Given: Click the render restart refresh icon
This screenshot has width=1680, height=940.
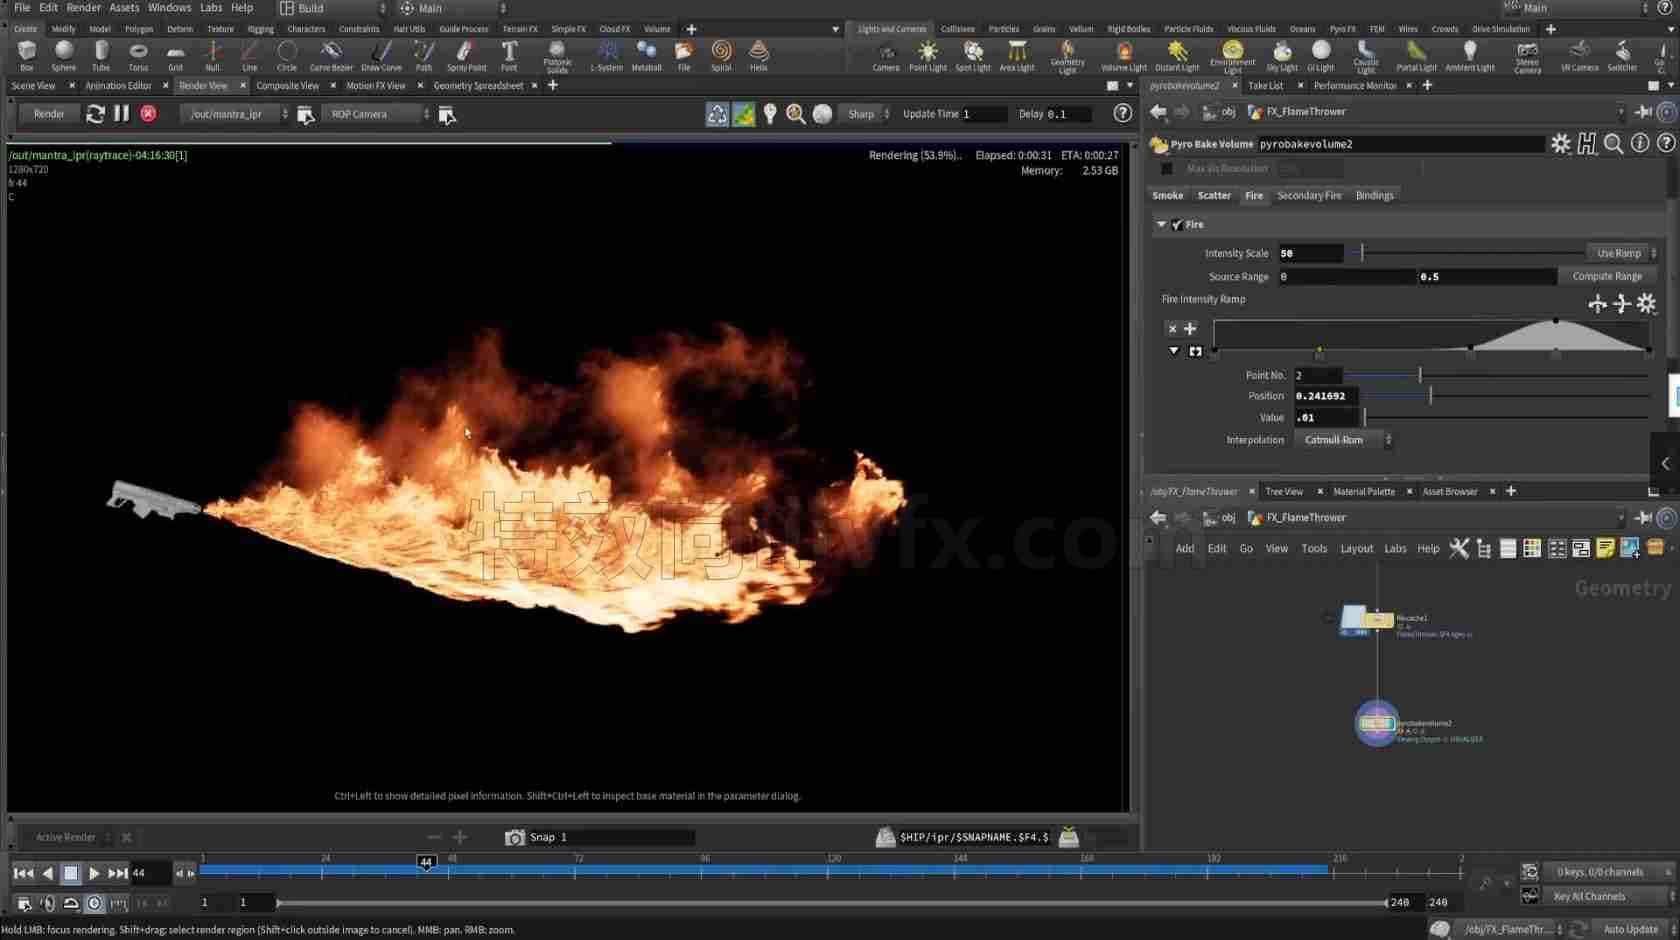Looking at the screenshot, I should point(95,114).
